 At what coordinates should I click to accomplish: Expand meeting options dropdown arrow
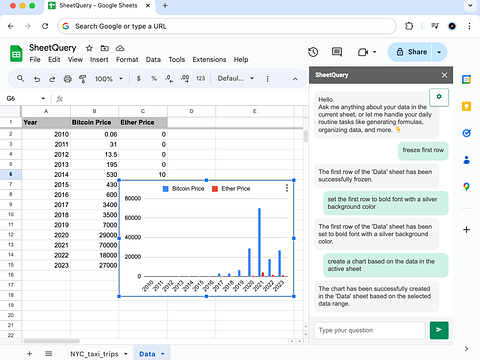pos(374,52)
